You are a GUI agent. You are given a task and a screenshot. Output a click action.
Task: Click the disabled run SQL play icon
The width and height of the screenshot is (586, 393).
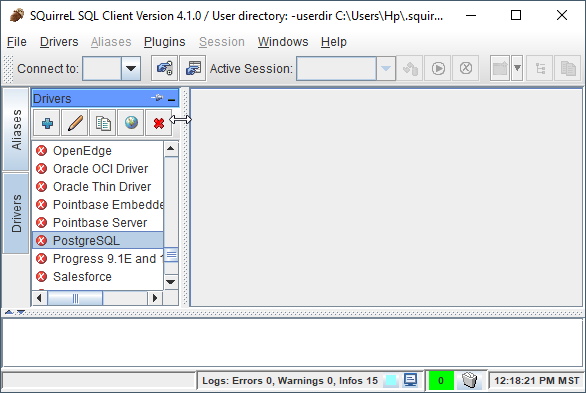438,68
